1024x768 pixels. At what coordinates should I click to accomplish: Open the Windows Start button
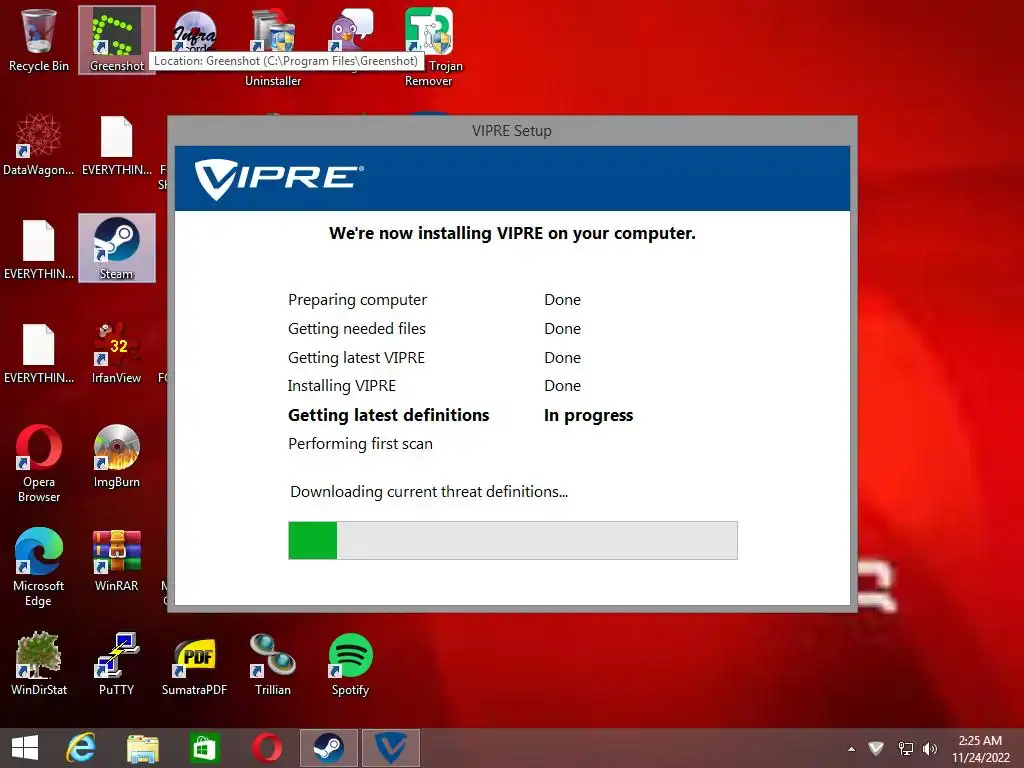tap(25, 748)
